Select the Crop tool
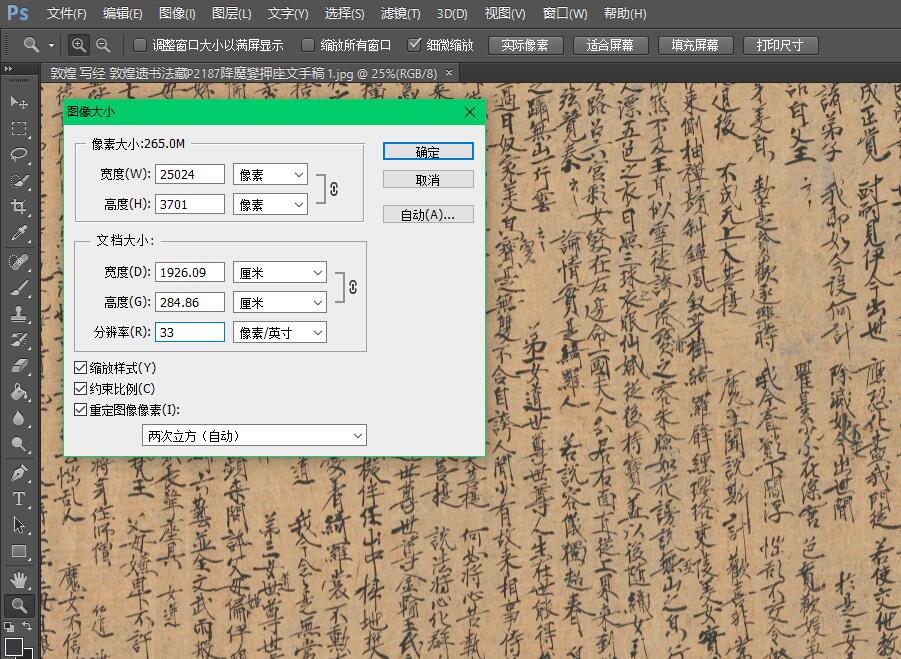The width and height of the screenshot is (901, 659). point(18,206)
